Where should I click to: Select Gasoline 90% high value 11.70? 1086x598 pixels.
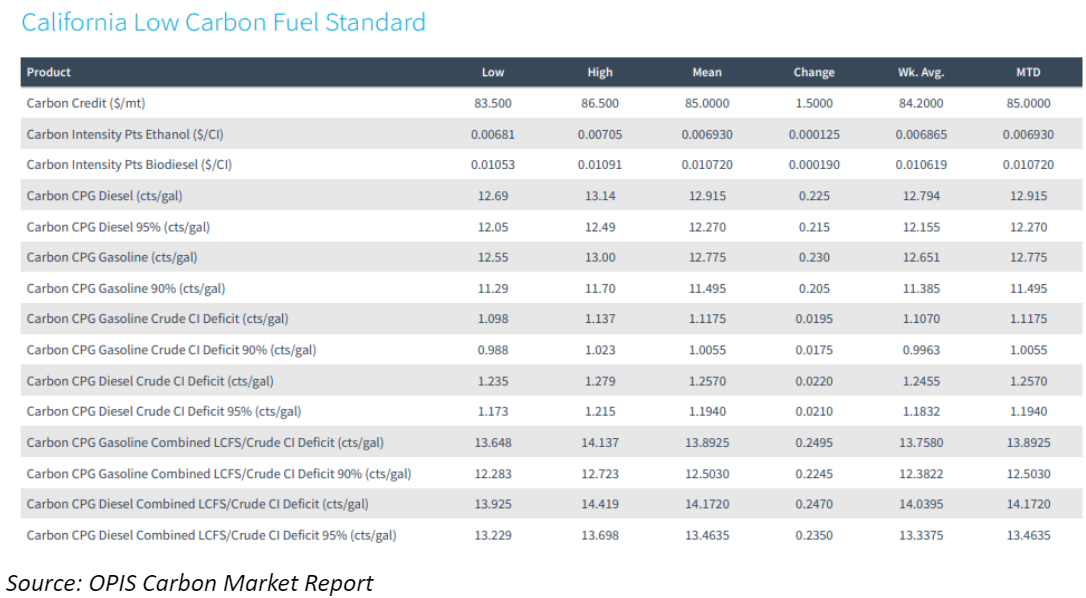pos(600,289)
